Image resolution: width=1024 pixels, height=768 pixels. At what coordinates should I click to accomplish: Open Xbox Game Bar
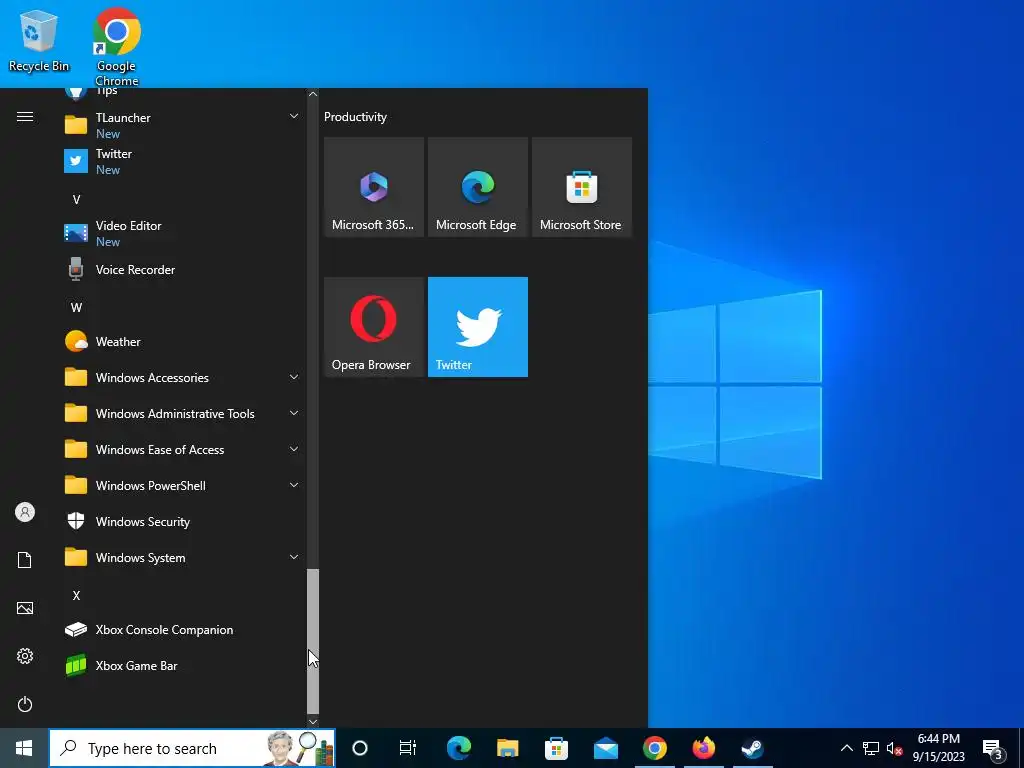point(181,665)
